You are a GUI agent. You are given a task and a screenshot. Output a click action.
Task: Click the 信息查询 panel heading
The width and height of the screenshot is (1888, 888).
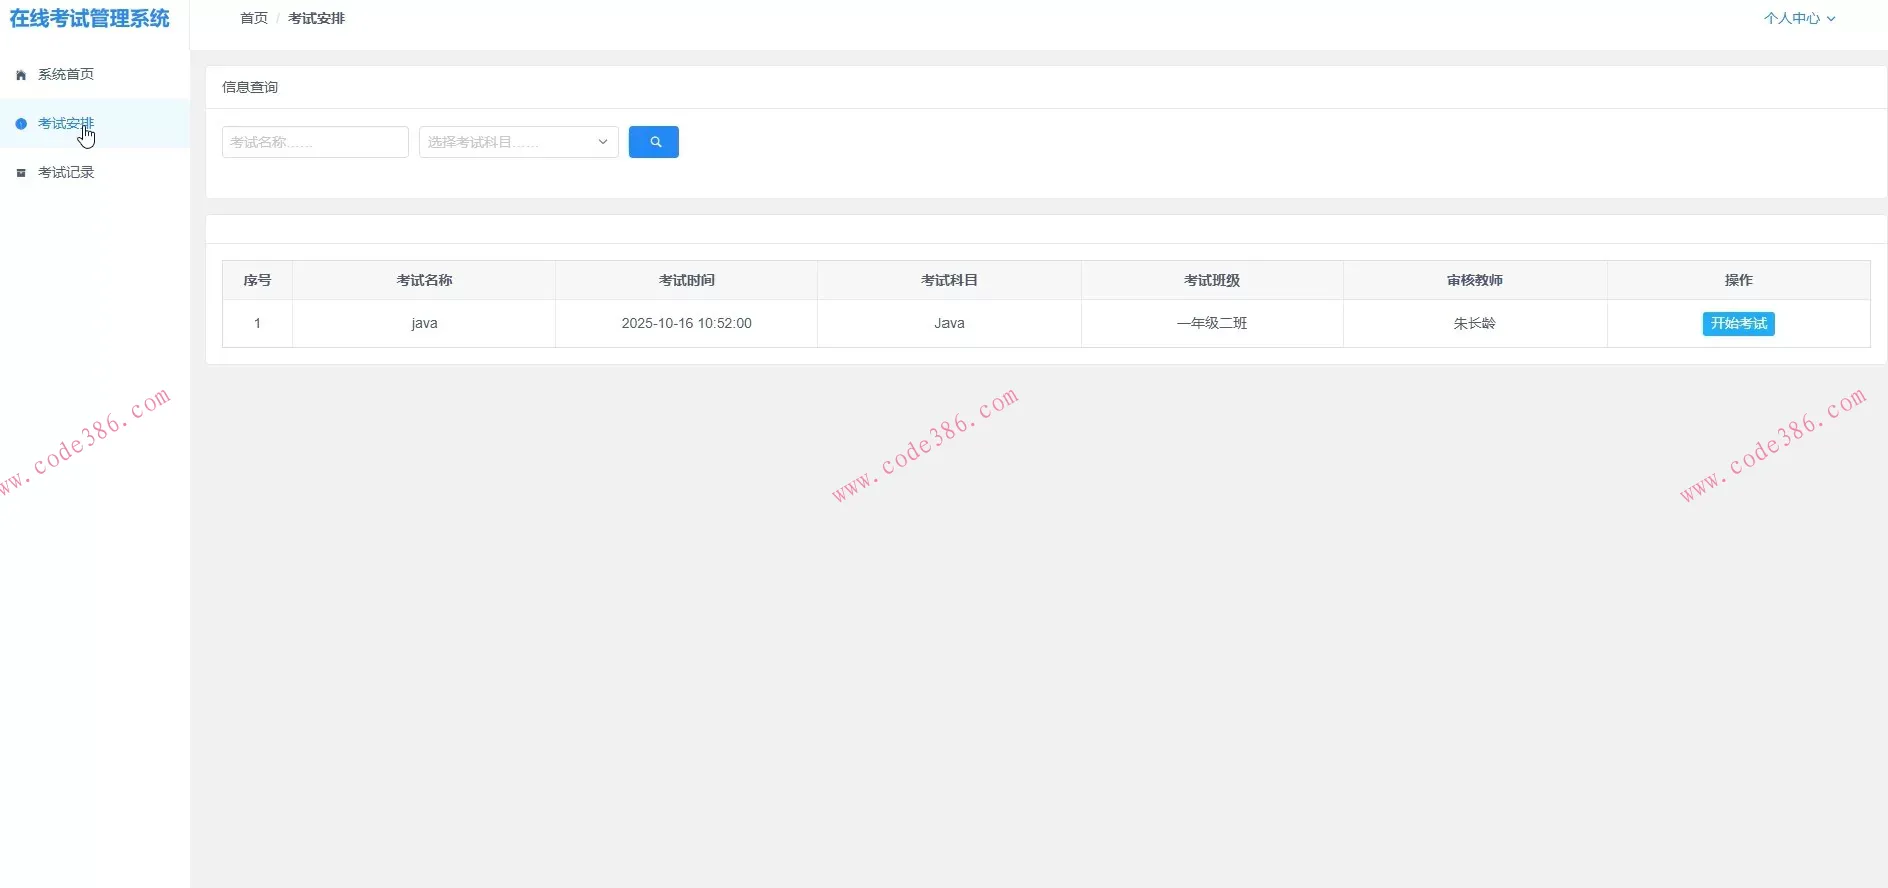[250, 87]
